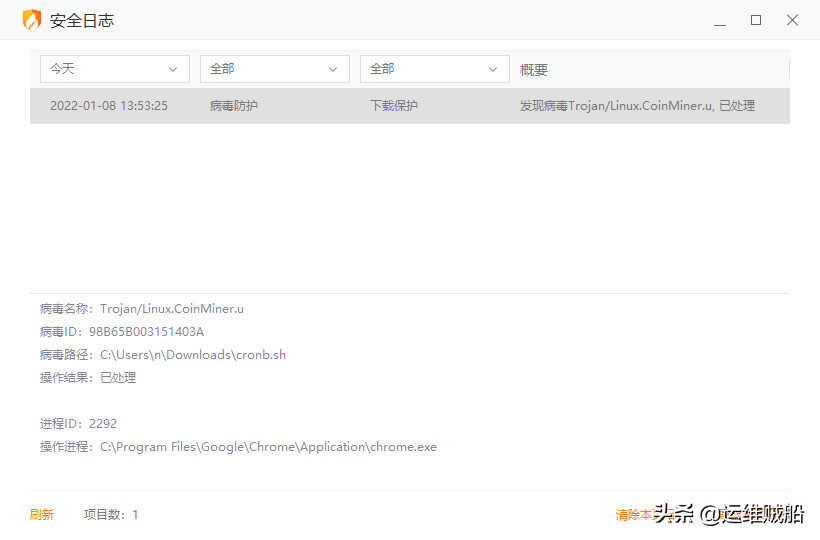
Task: Click the 下载保护 cell in the log row
Action: 393,106
